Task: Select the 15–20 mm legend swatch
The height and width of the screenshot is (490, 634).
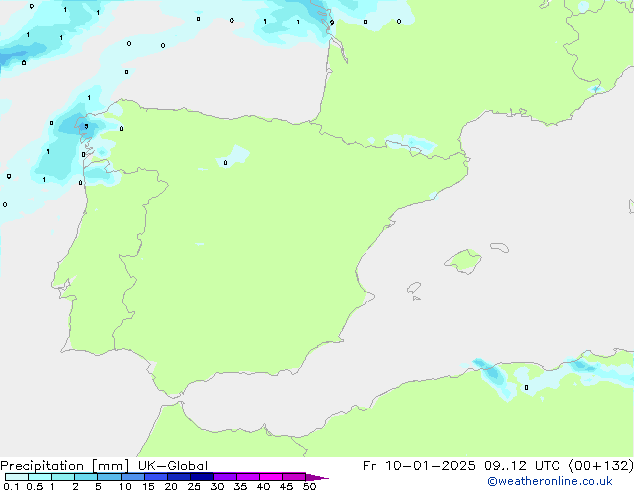Action: 156,477
